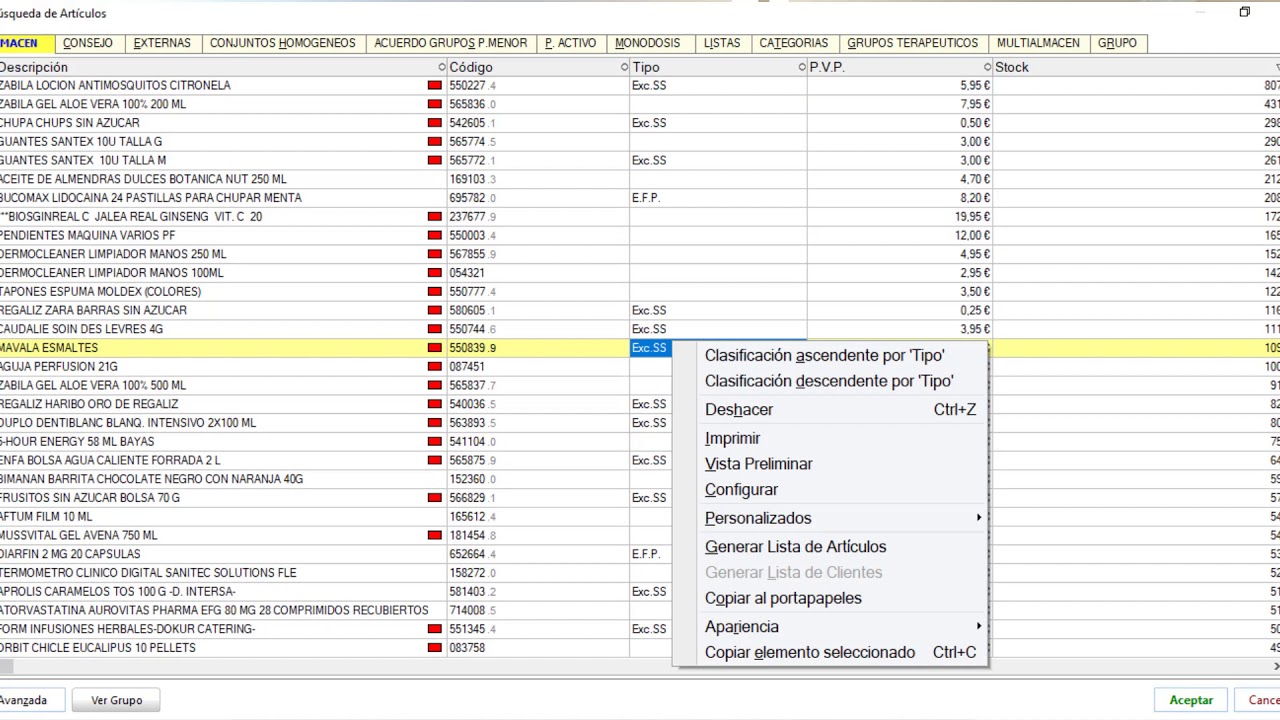Choose Generar Lista de Artículos
This screenshot has width=1280, height=720.
coord(796,547)
